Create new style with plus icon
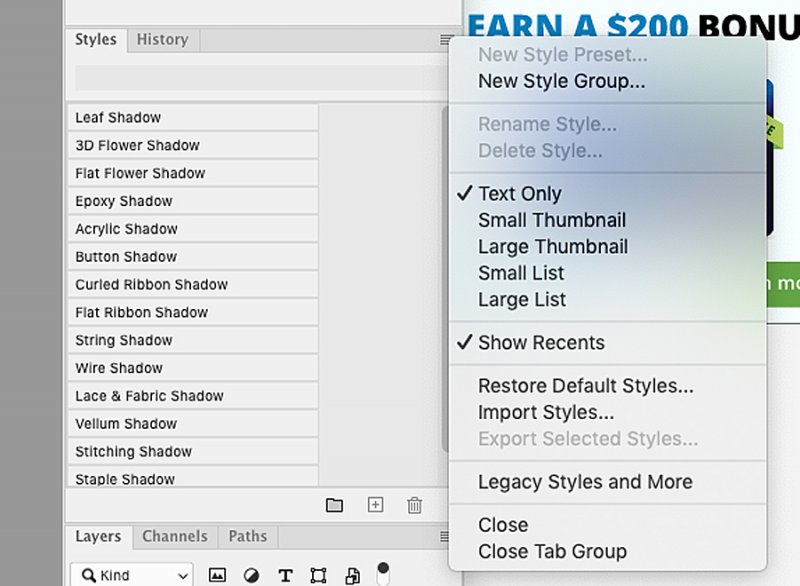Screen dimensions: 800x586 376,505
